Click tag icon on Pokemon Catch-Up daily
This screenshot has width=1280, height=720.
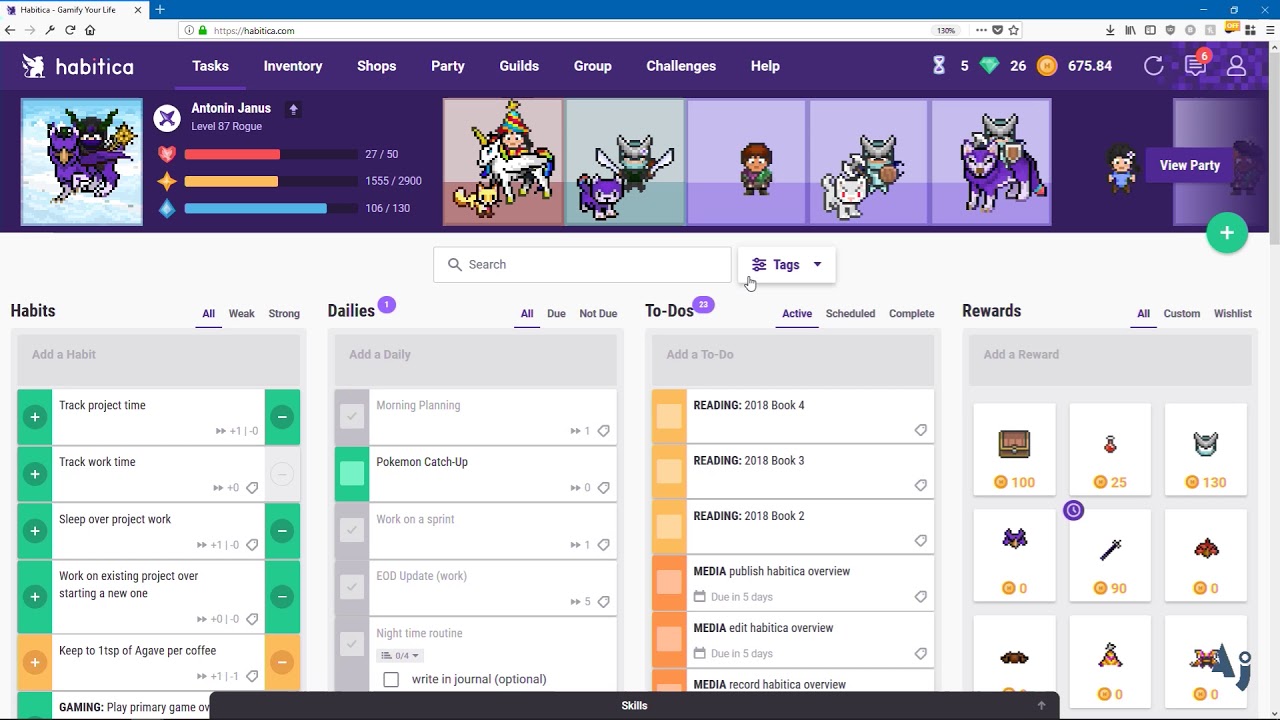pos(604,488)
